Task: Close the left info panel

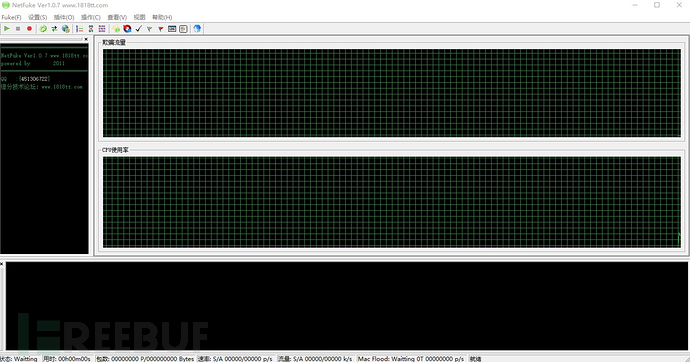Action: point(86,39)
